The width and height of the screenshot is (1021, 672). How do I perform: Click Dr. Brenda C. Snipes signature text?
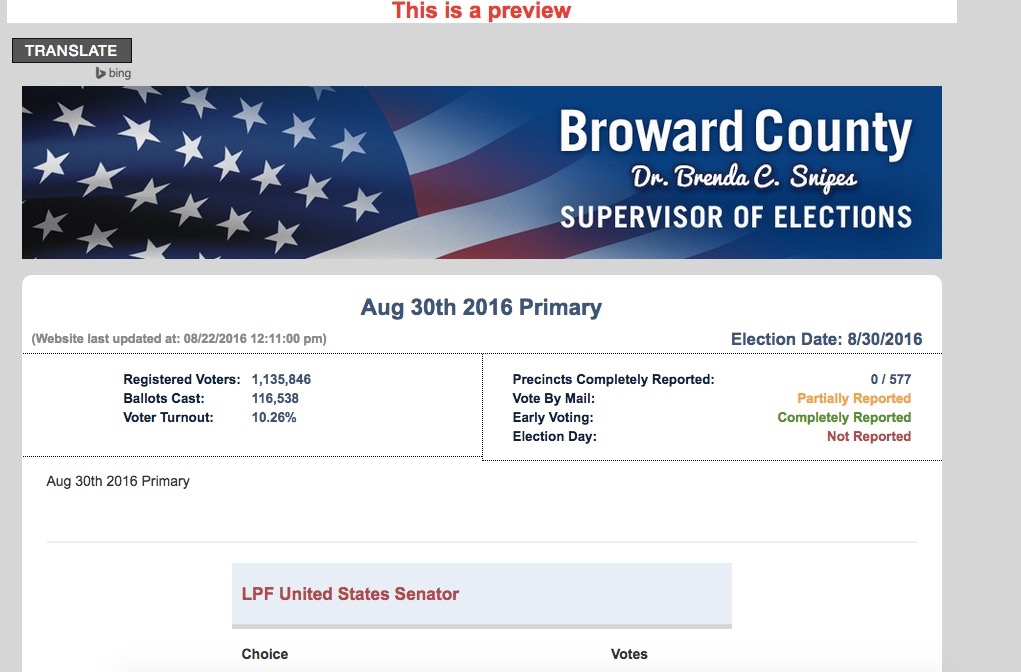click(x=744, y=178)
